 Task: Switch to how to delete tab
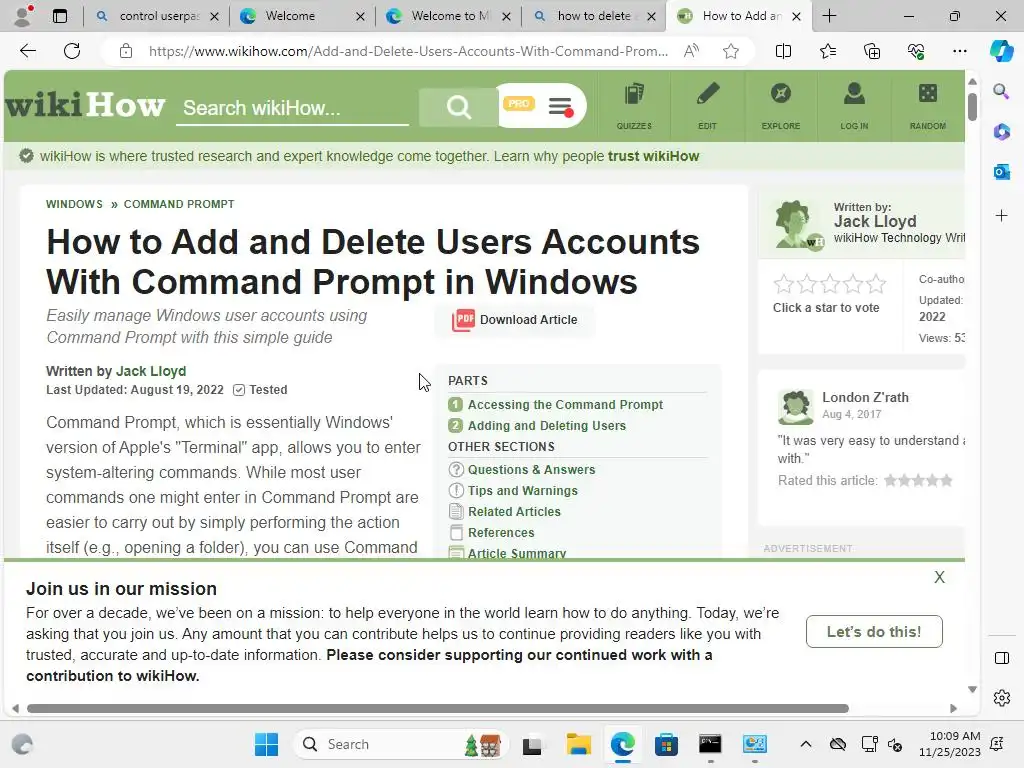coord(594,16)
